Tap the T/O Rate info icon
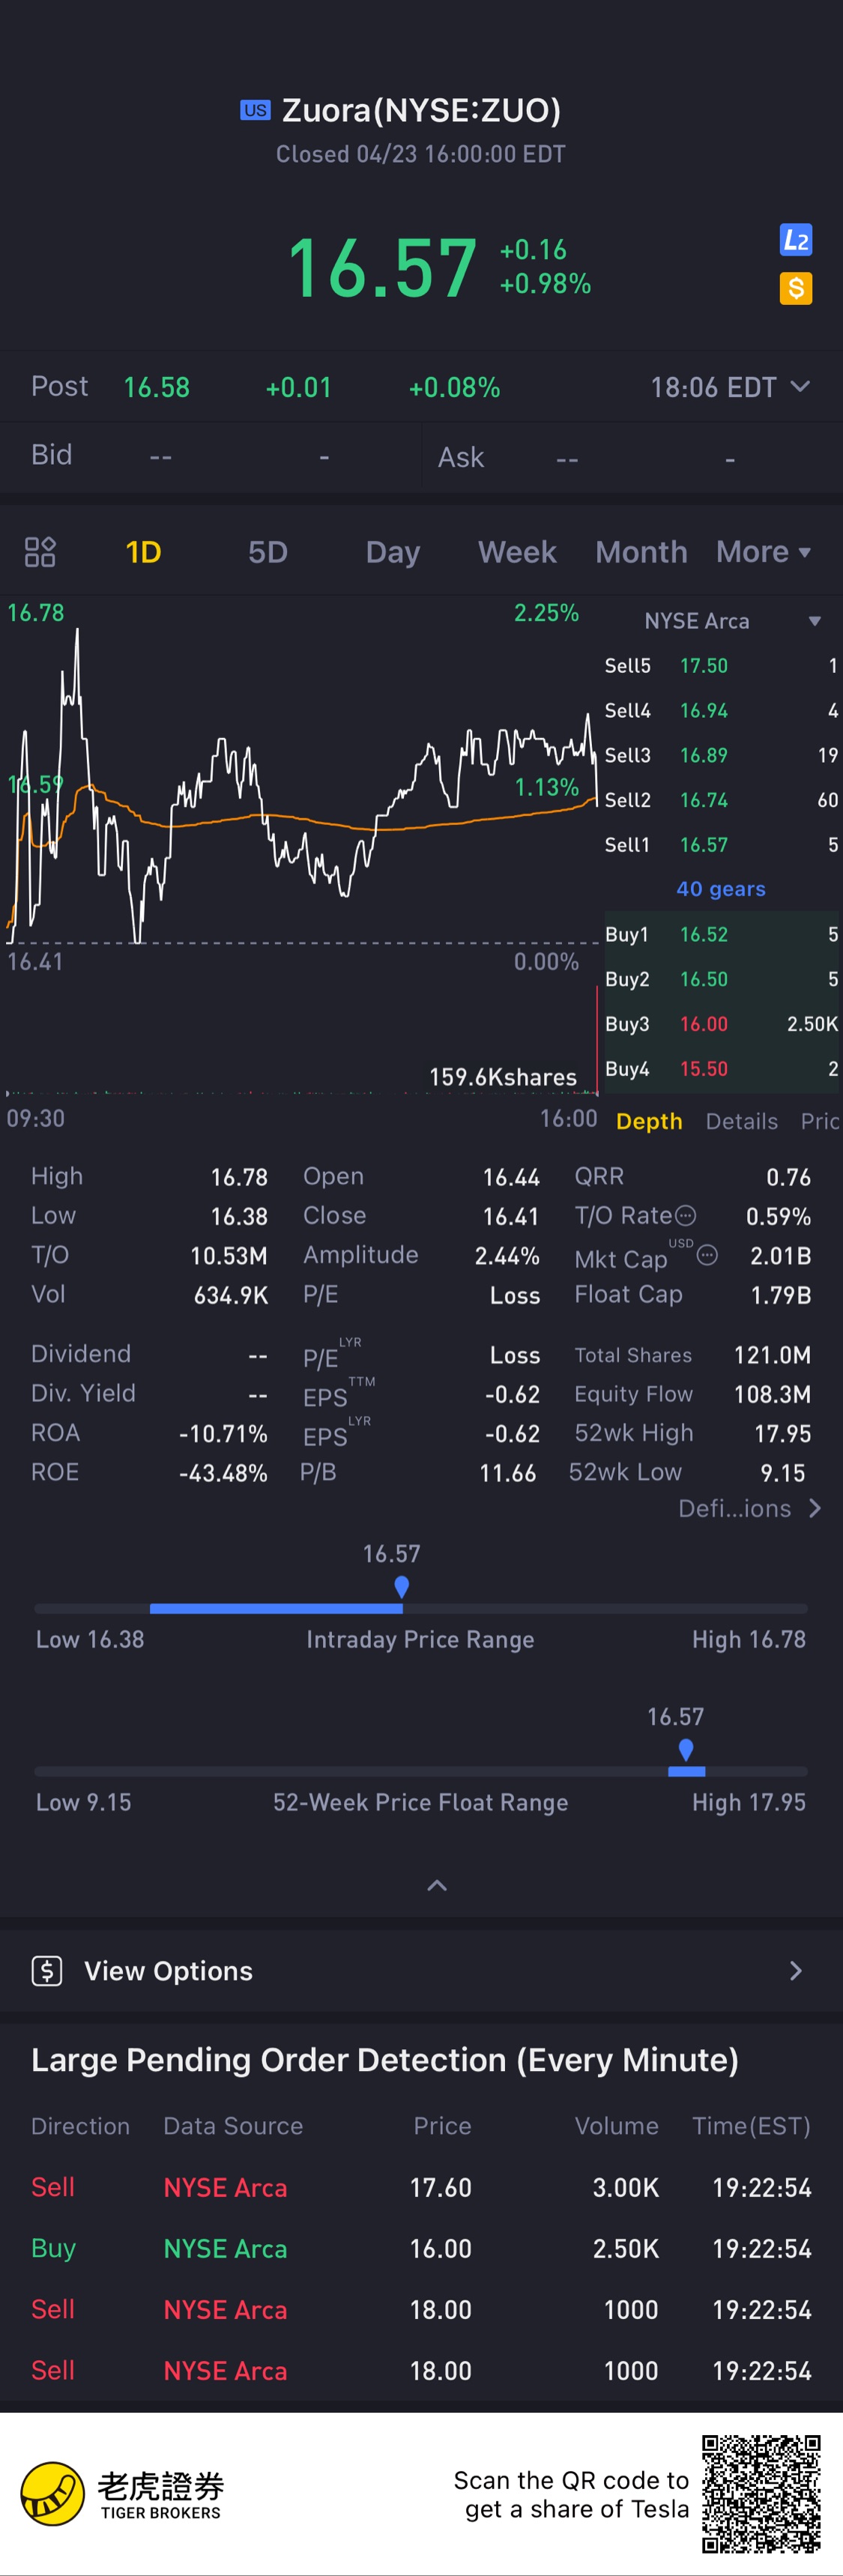 (685, 1216)
